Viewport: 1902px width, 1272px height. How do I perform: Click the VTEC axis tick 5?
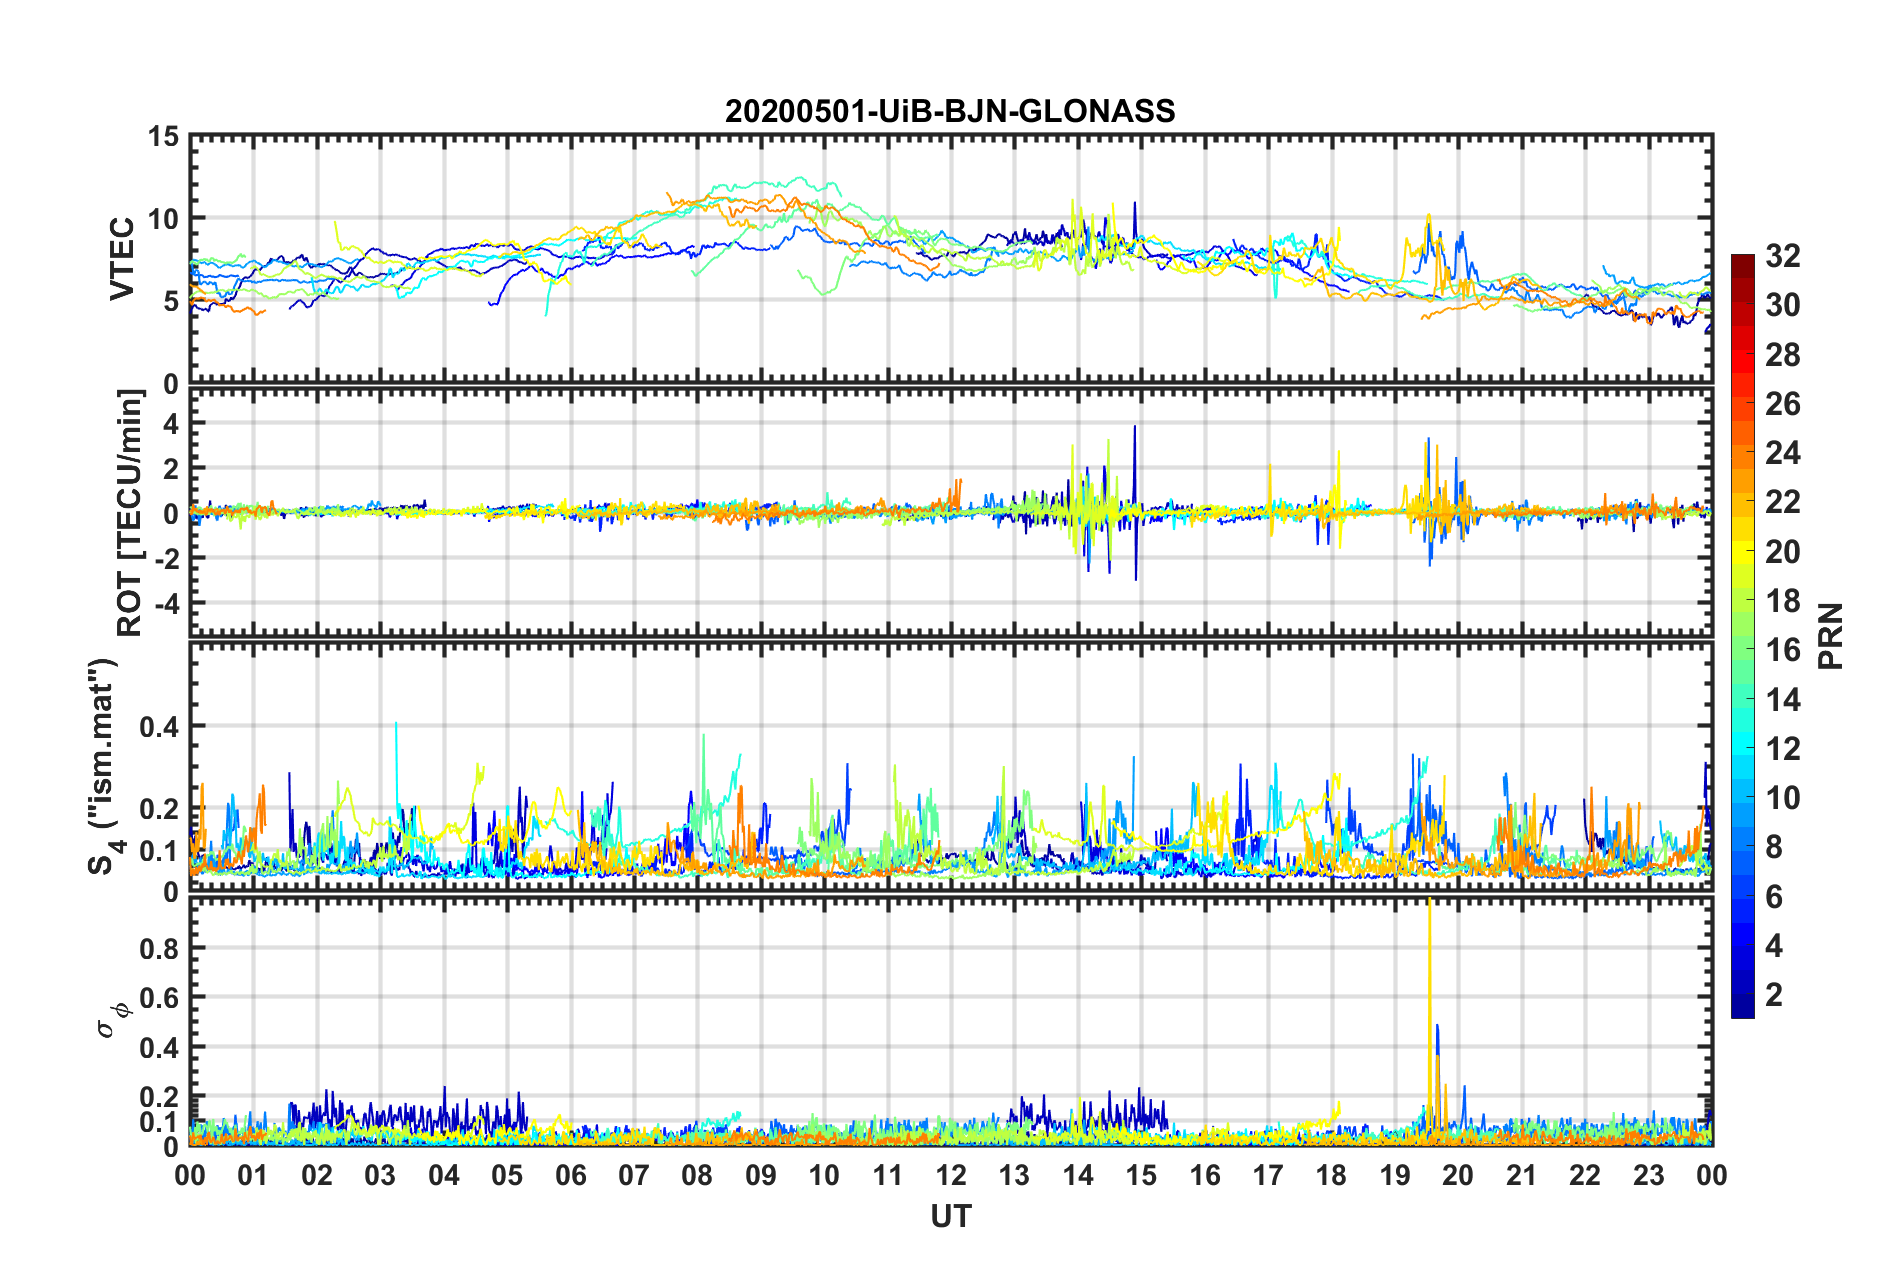point(171,301)
